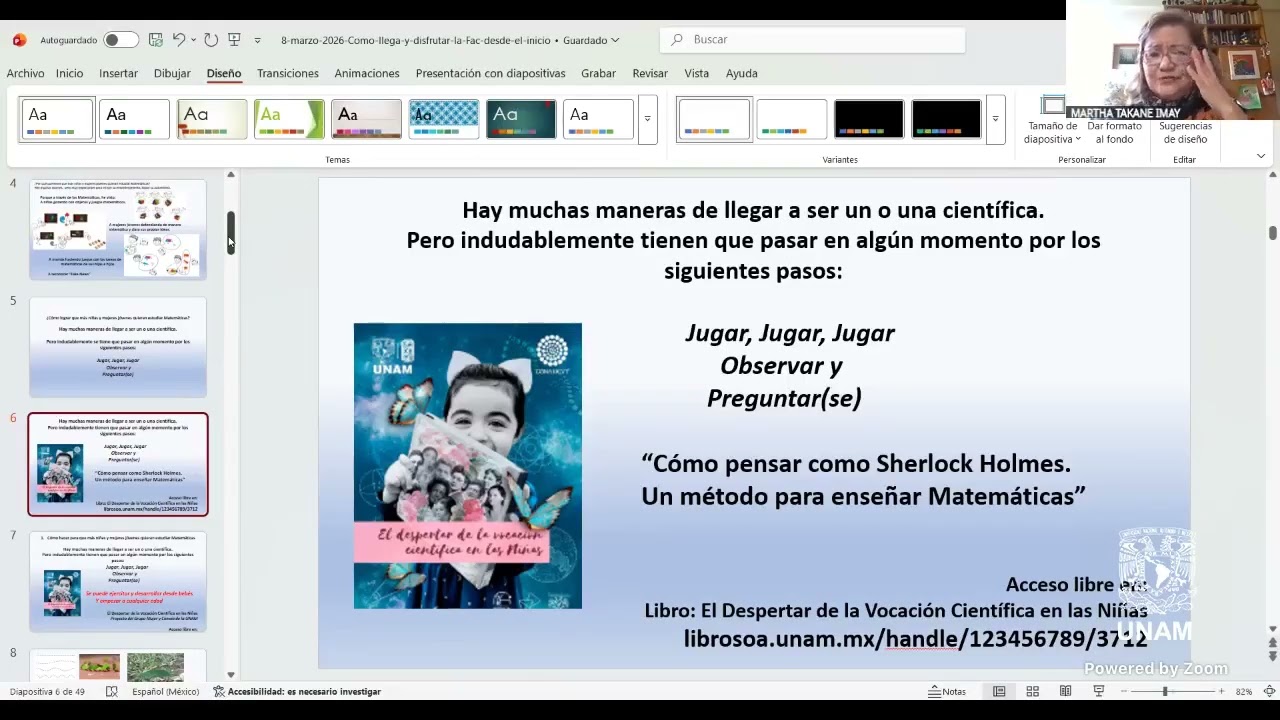Image resolution: width=1280 pixels, height=720 pixels.
Task: Toggle the Notas pane
Action: [x=947, y=691]
